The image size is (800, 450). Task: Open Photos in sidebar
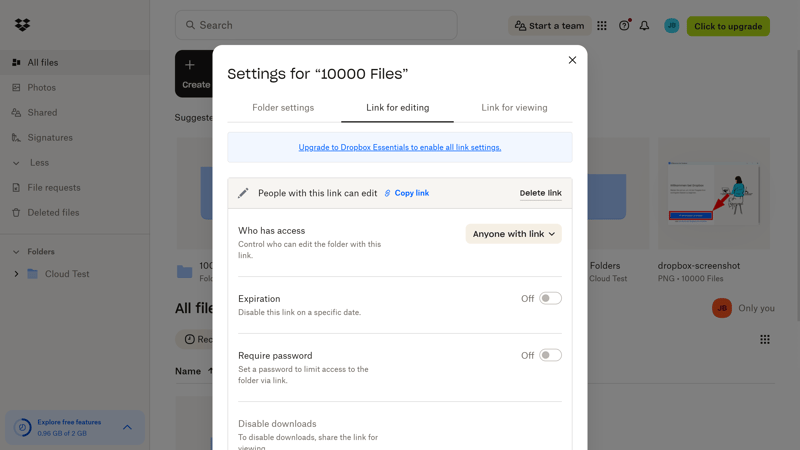[74, 88]
